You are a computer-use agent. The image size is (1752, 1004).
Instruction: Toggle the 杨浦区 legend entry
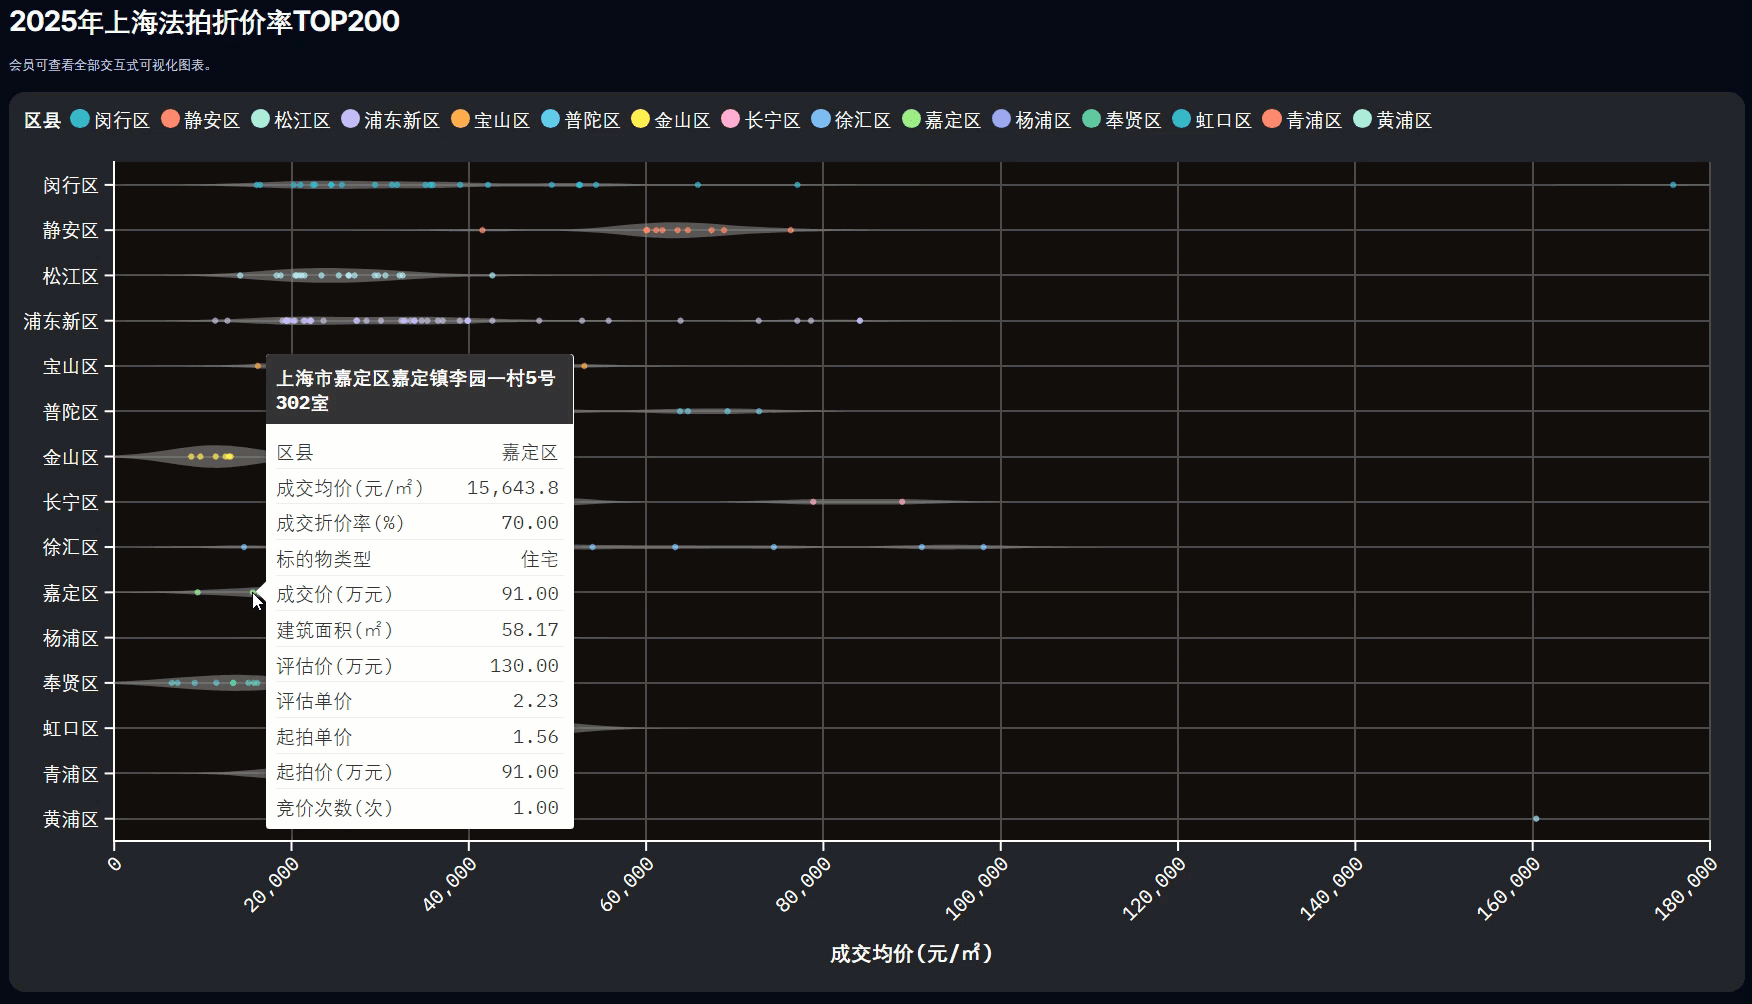click(1043, 120)
